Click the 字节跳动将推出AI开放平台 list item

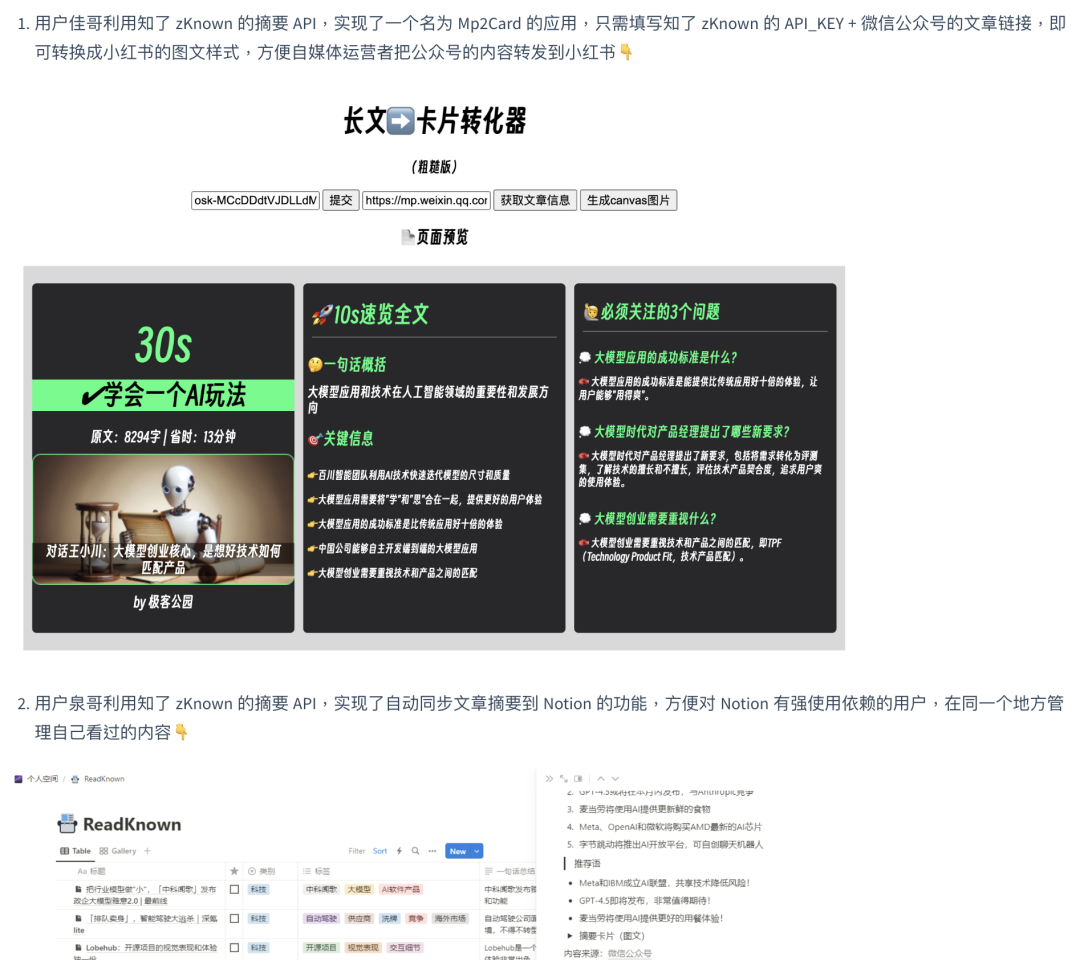tap(671, 844)
